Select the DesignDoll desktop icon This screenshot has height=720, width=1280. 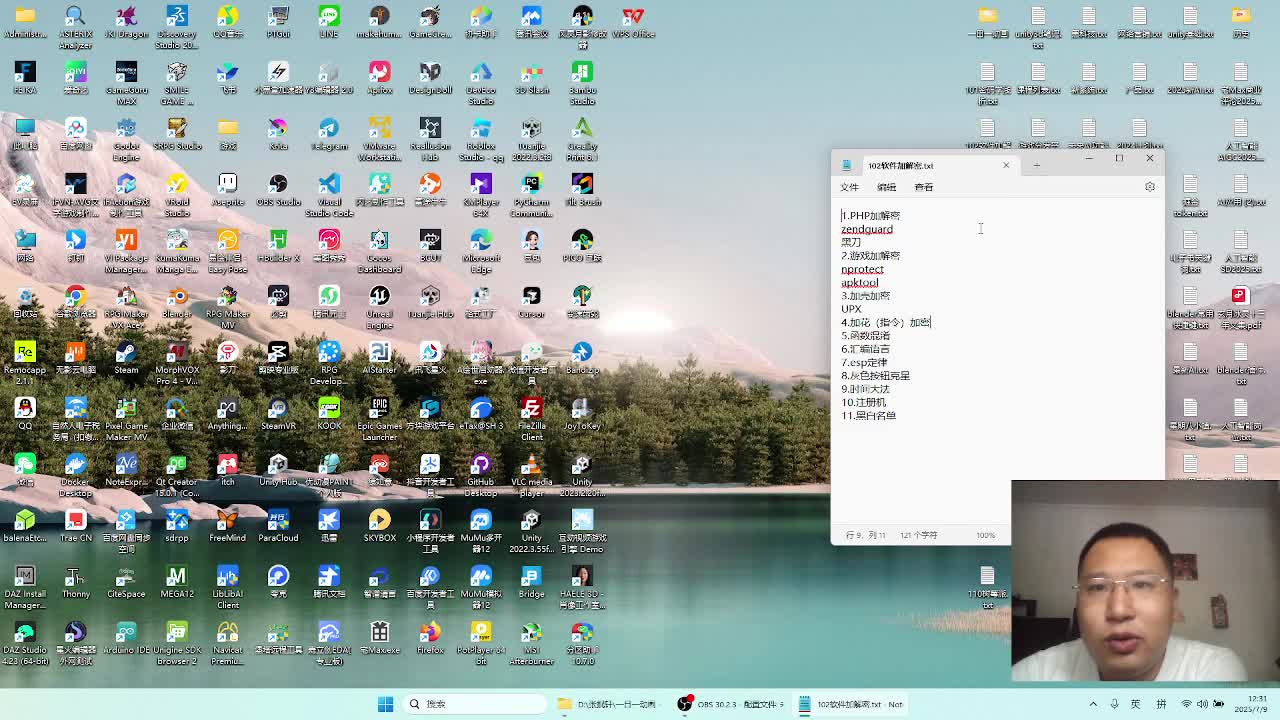430,78
